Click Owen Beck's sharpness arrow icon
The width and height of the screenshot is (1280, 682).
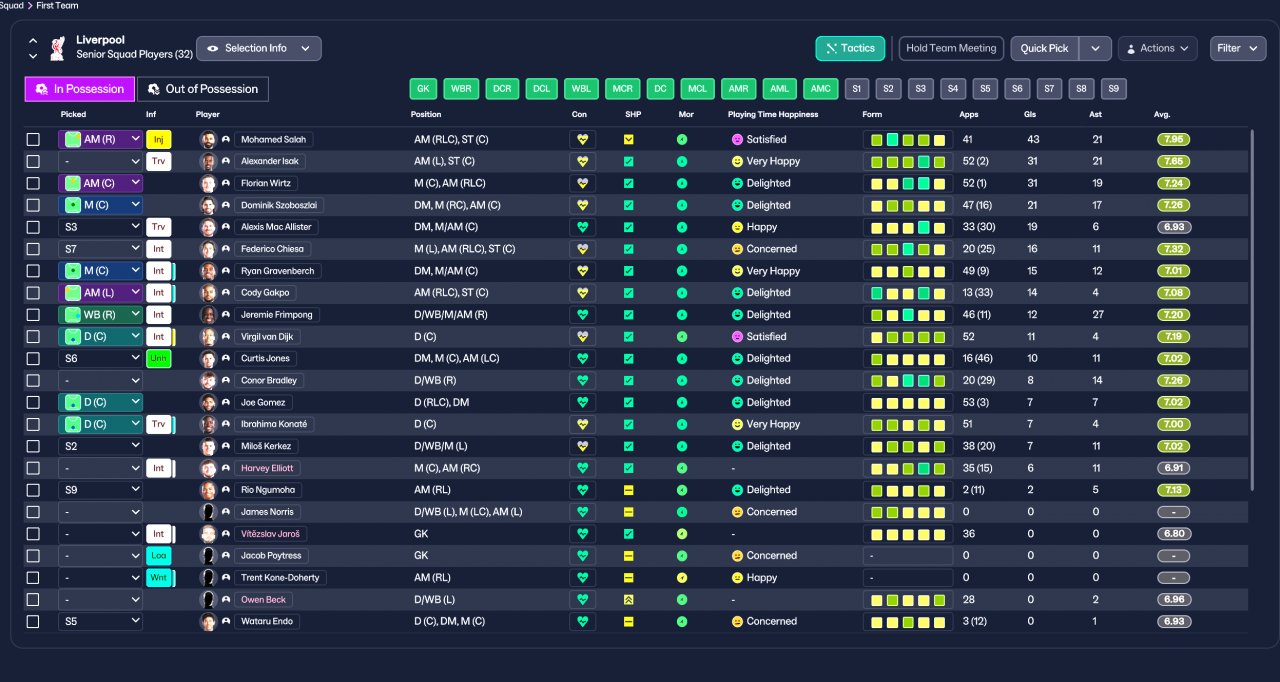629,600
